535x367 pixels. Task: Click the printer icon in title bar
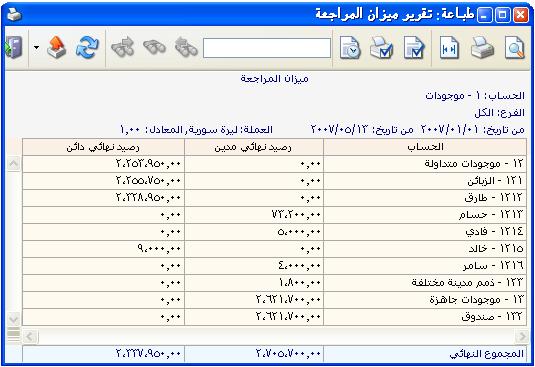coord(15,15)
